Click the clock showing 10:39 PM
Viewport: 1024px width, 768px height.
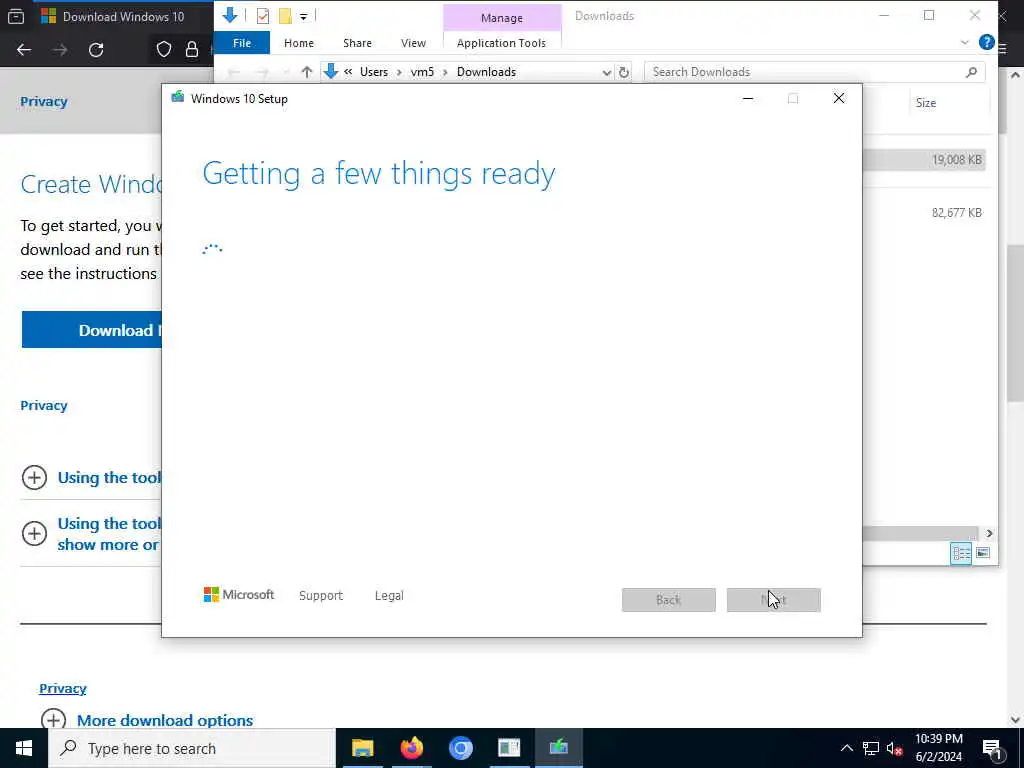[x=938, y=739]
